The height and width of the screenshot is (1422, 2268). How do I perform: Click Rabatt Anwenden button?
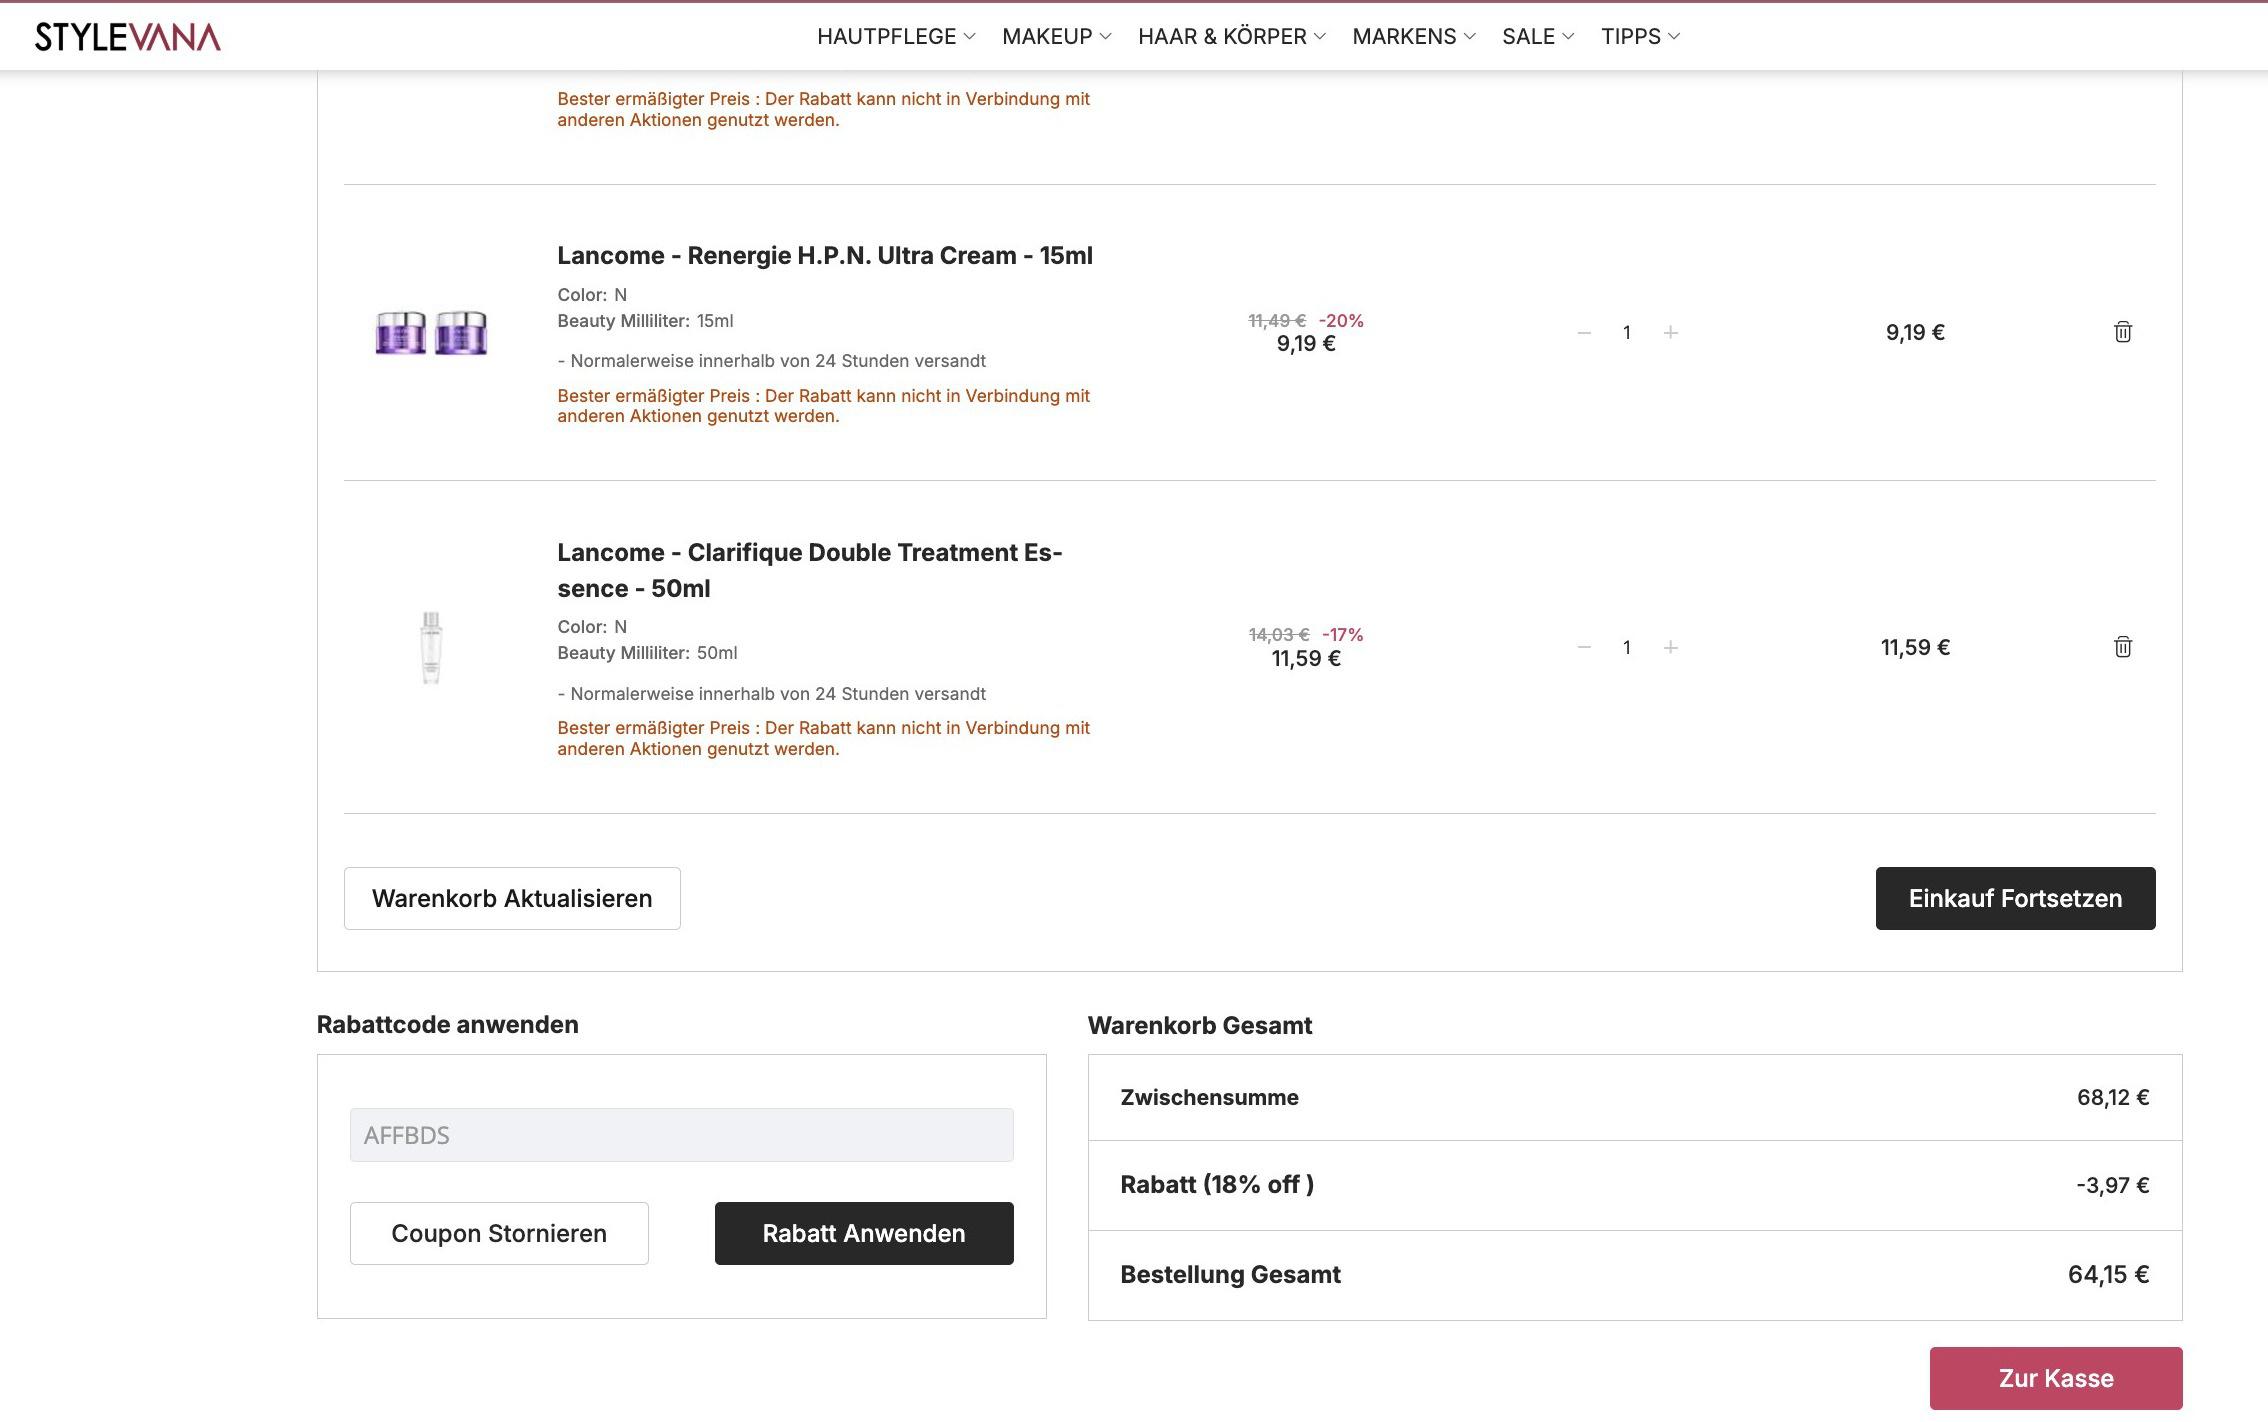pos(864,1233)
